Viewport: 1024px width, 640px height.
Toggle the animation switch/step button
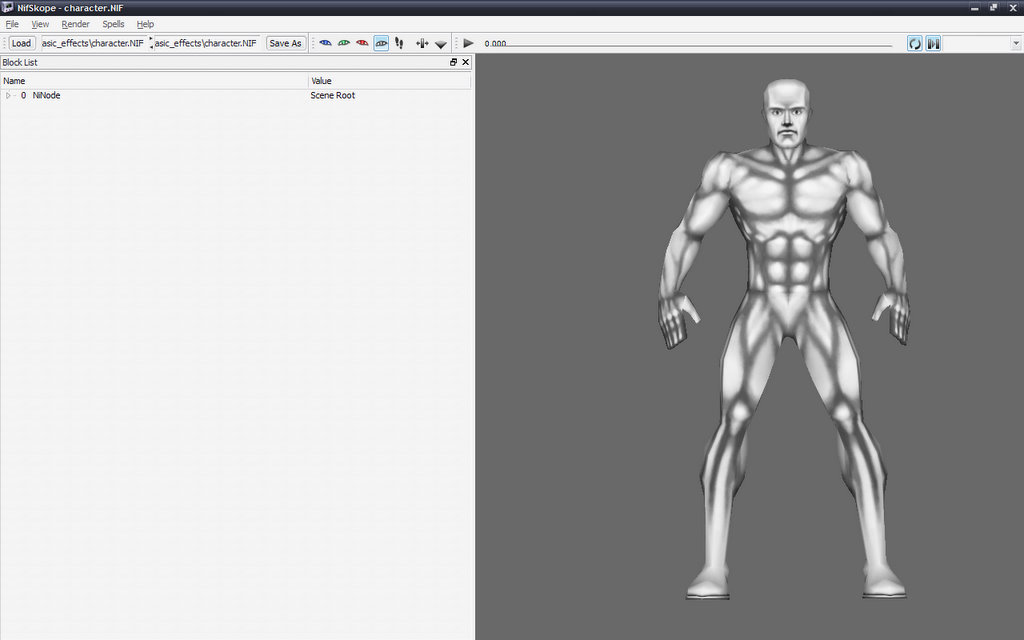[x=933, y=43]
